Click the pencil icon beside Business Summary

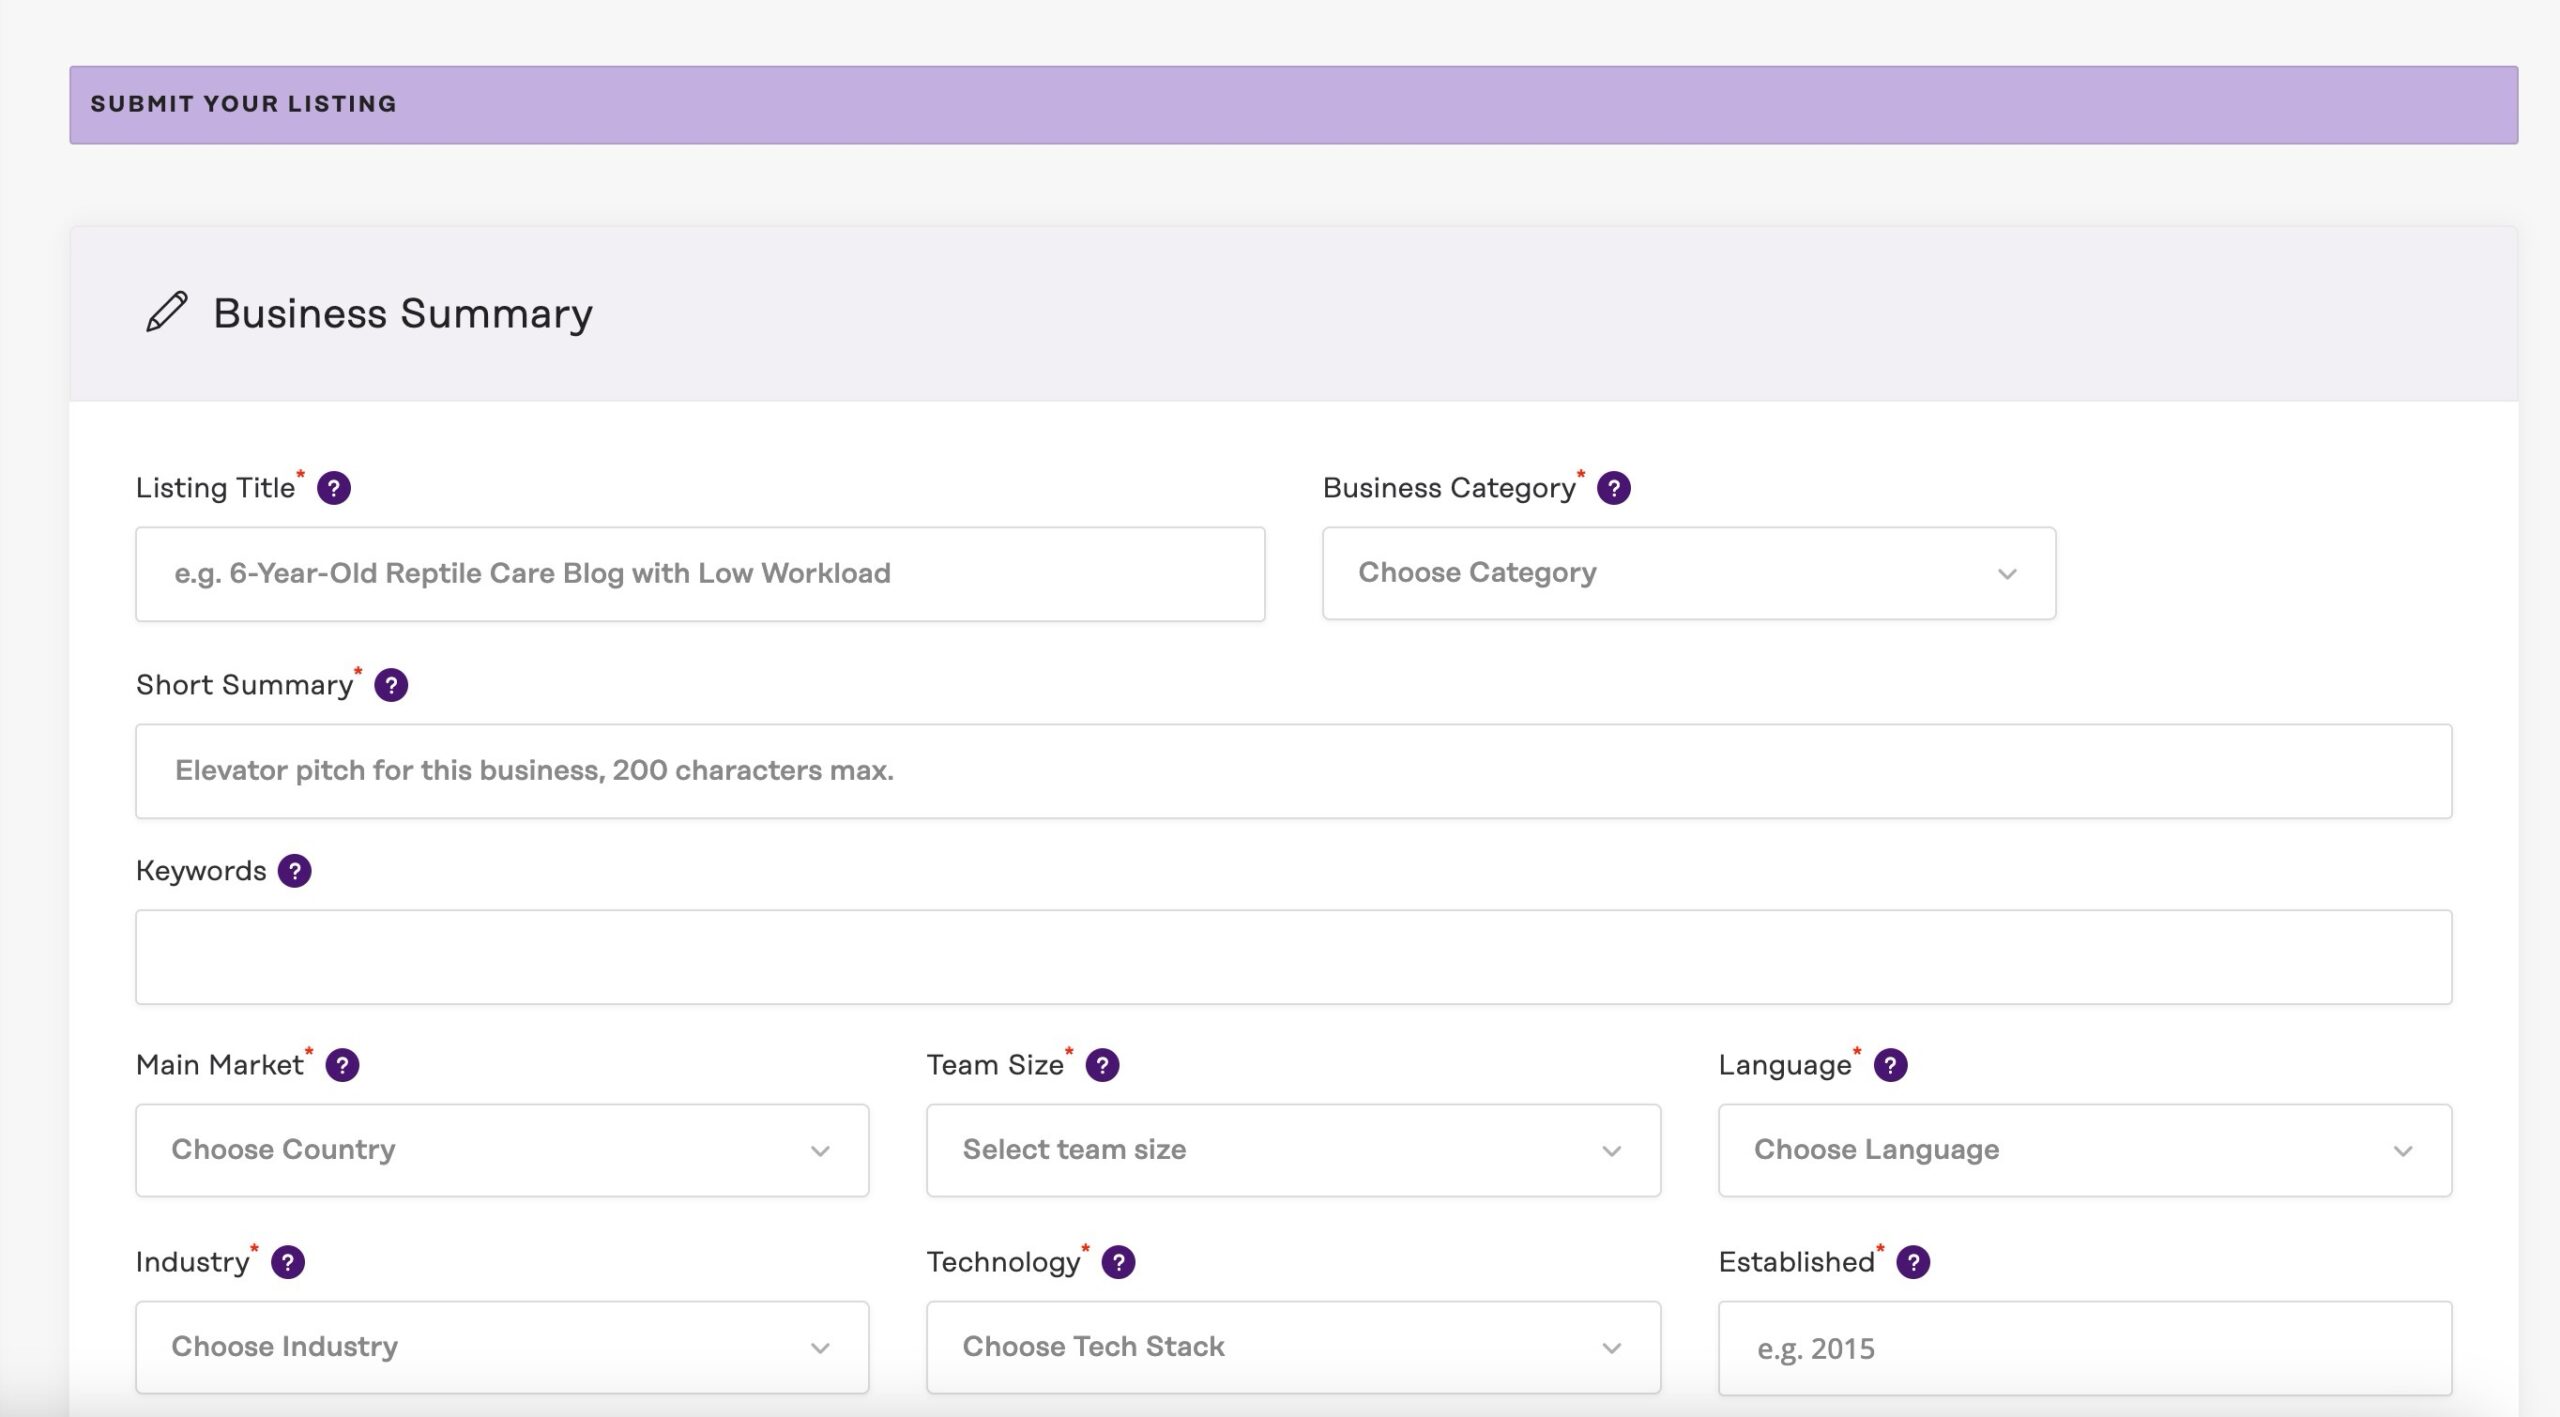click(x=166, y=312)
